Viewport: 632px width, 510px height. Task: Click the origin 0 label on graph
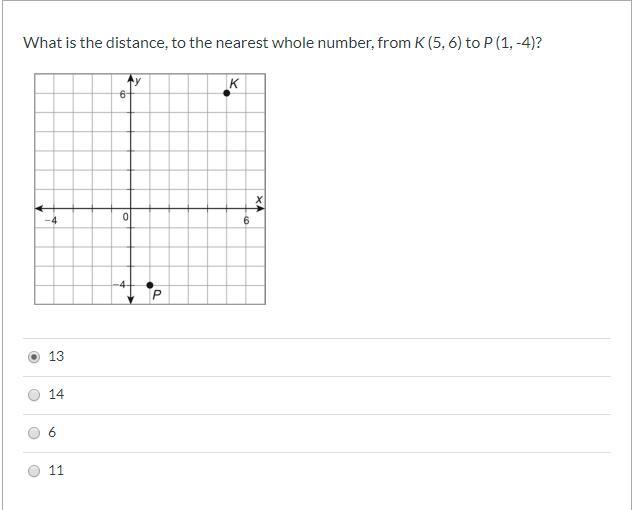(125, 217)
